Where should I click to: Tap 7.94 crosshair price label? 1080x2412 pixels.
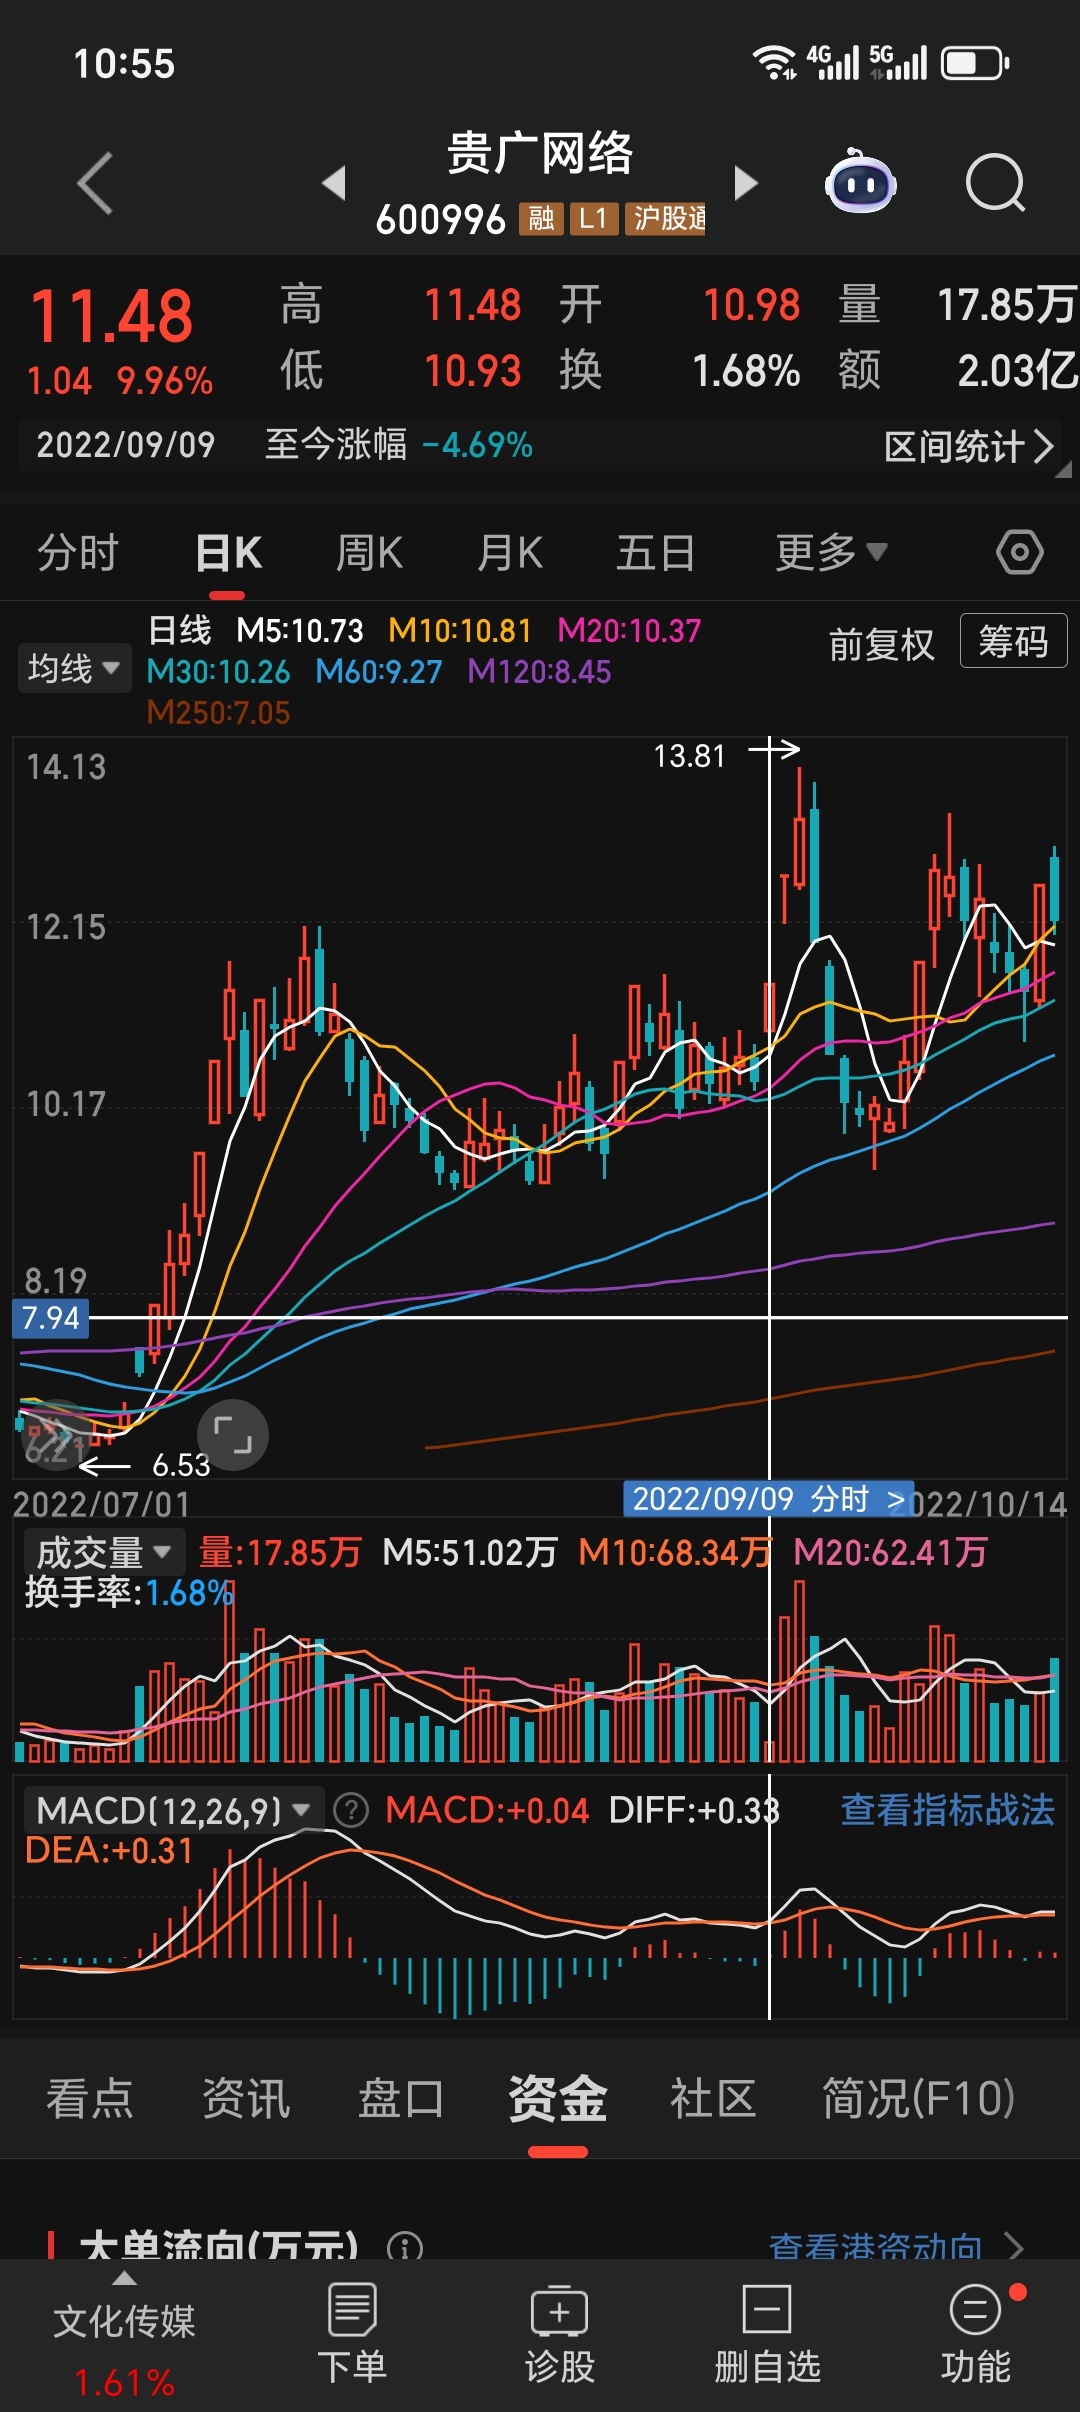point(50,1318)
